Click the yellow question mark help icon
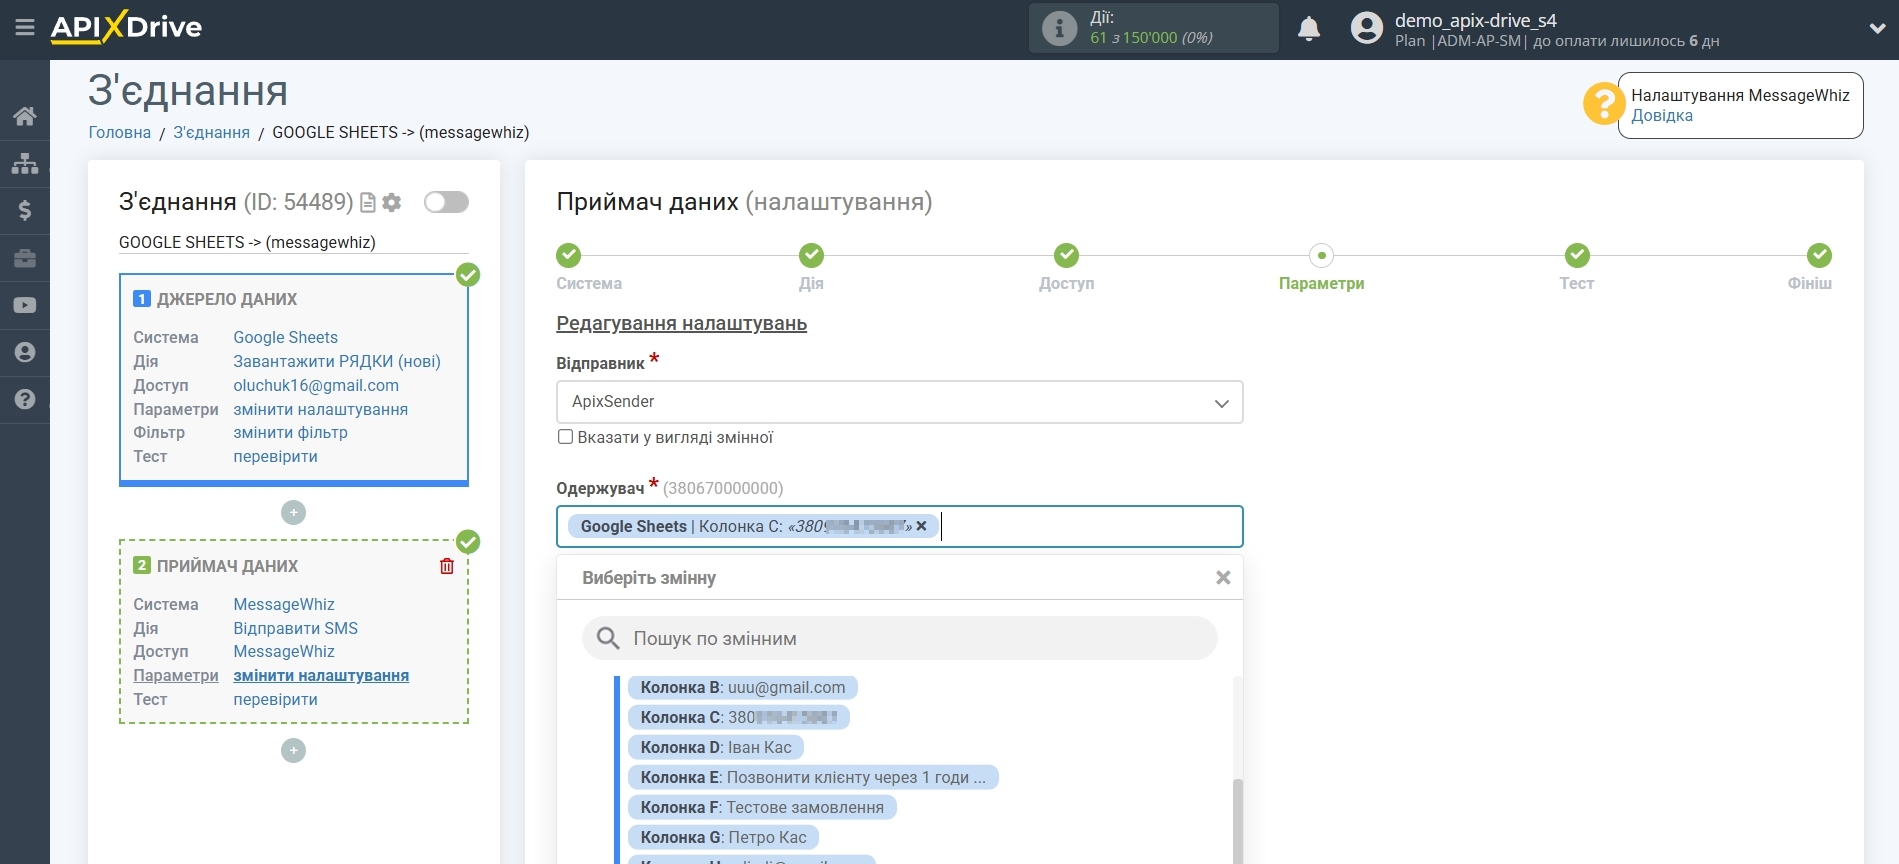Screen dimensions: 1899x864 click(x=1603, y=104)
